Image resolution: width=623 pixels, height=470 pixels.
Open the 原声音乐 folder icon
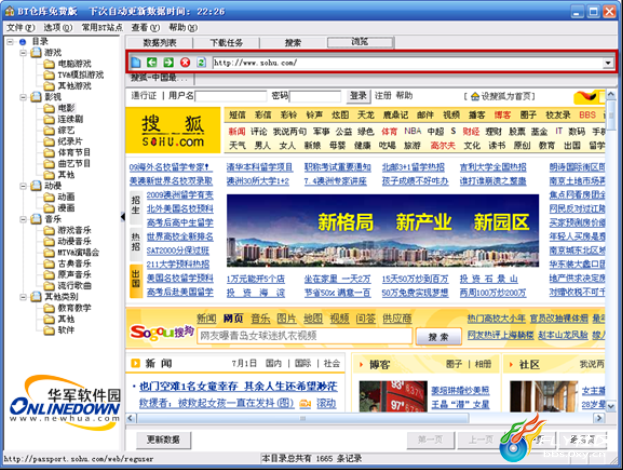coord(49,275)
